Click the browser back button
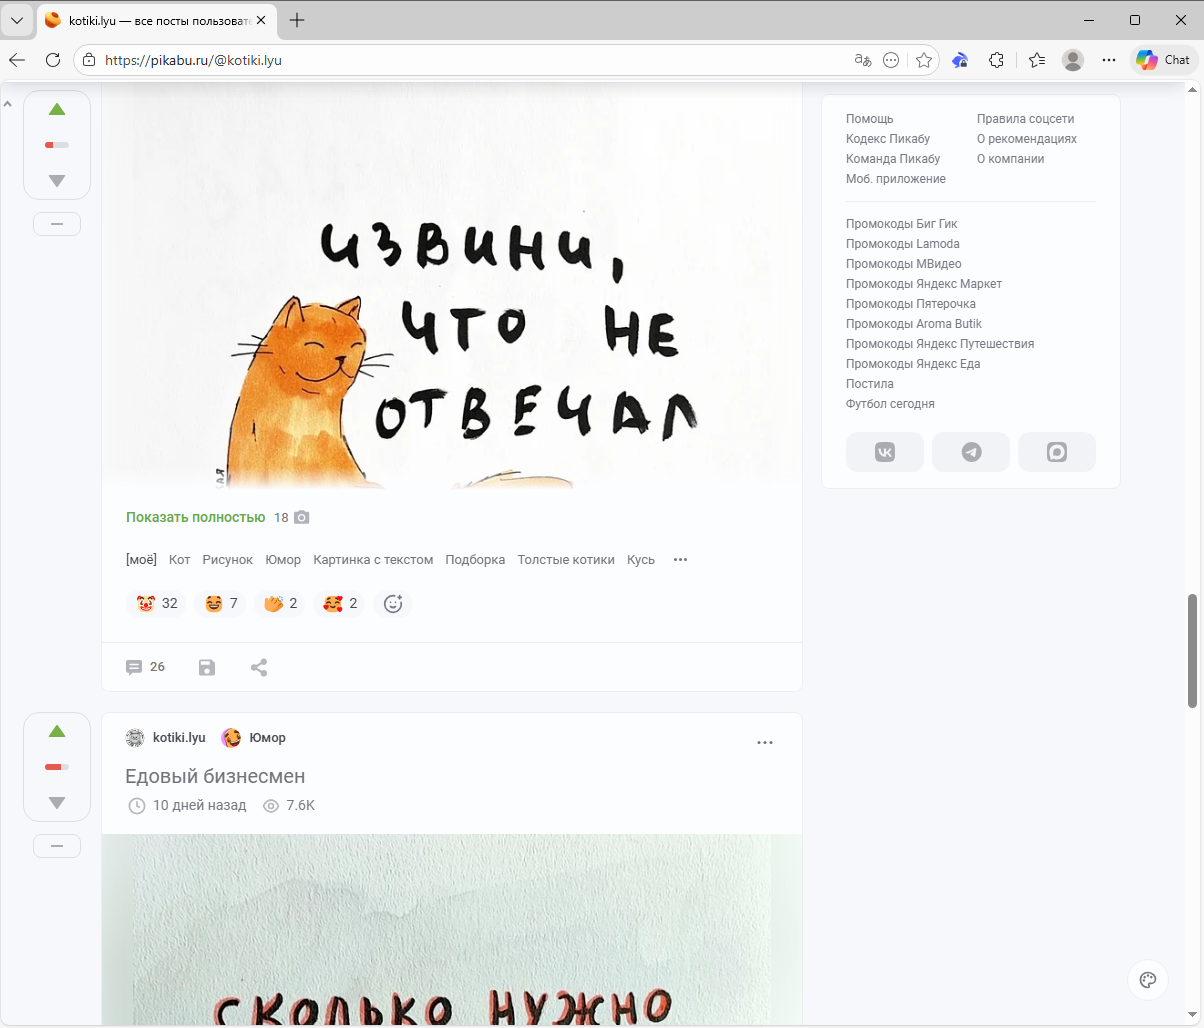The width and height of the screenshot is (1204, 1028). click(17, 60)
